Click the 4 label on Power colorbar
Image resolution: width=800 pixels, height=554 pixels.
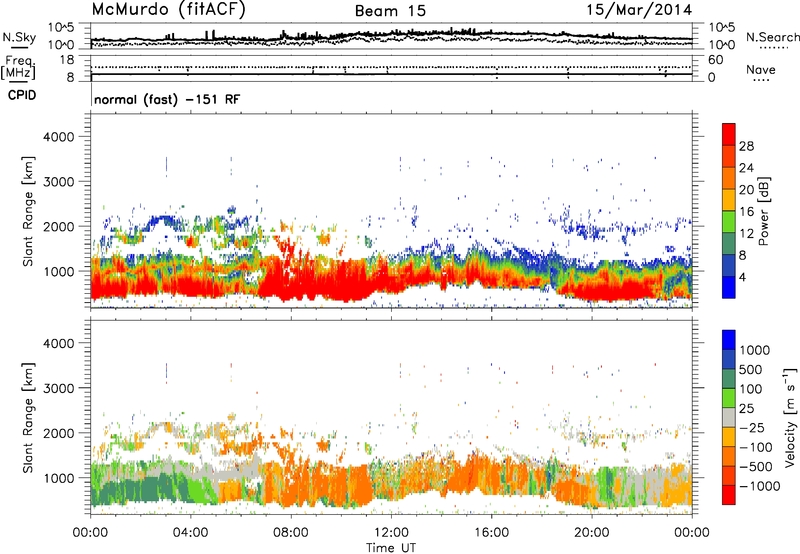742,277
